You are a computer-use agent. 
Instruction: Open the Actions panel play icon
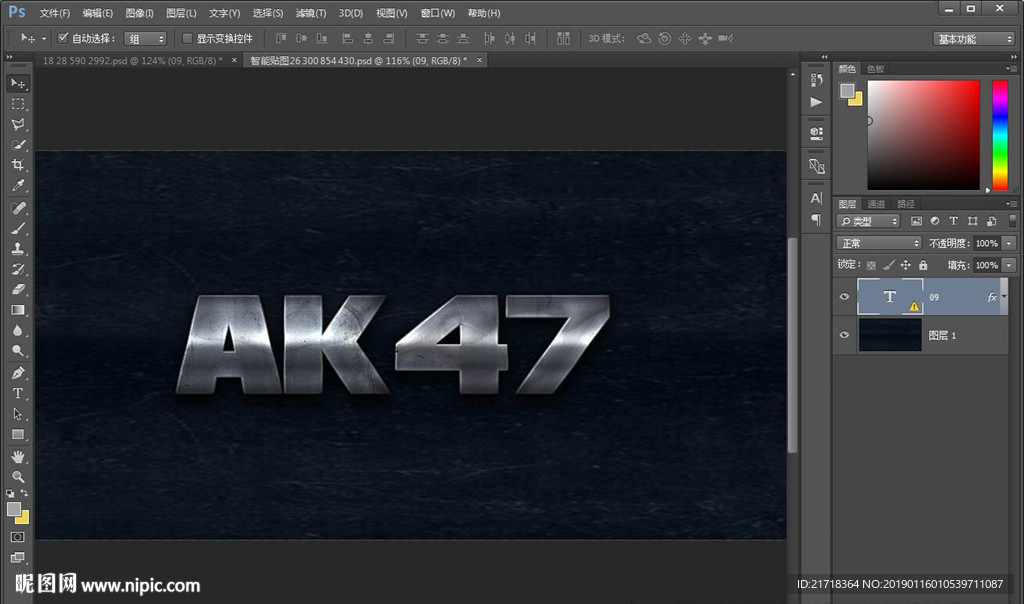[x=816, y=102]
